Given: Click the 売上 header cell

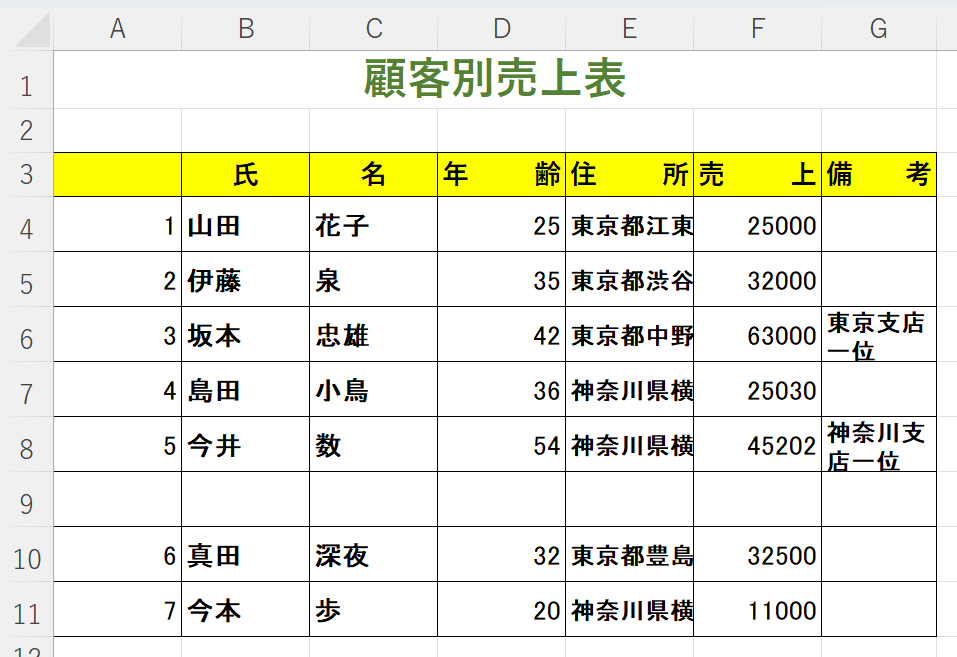Looking at the screenshot, I should (x=757, y=175).
